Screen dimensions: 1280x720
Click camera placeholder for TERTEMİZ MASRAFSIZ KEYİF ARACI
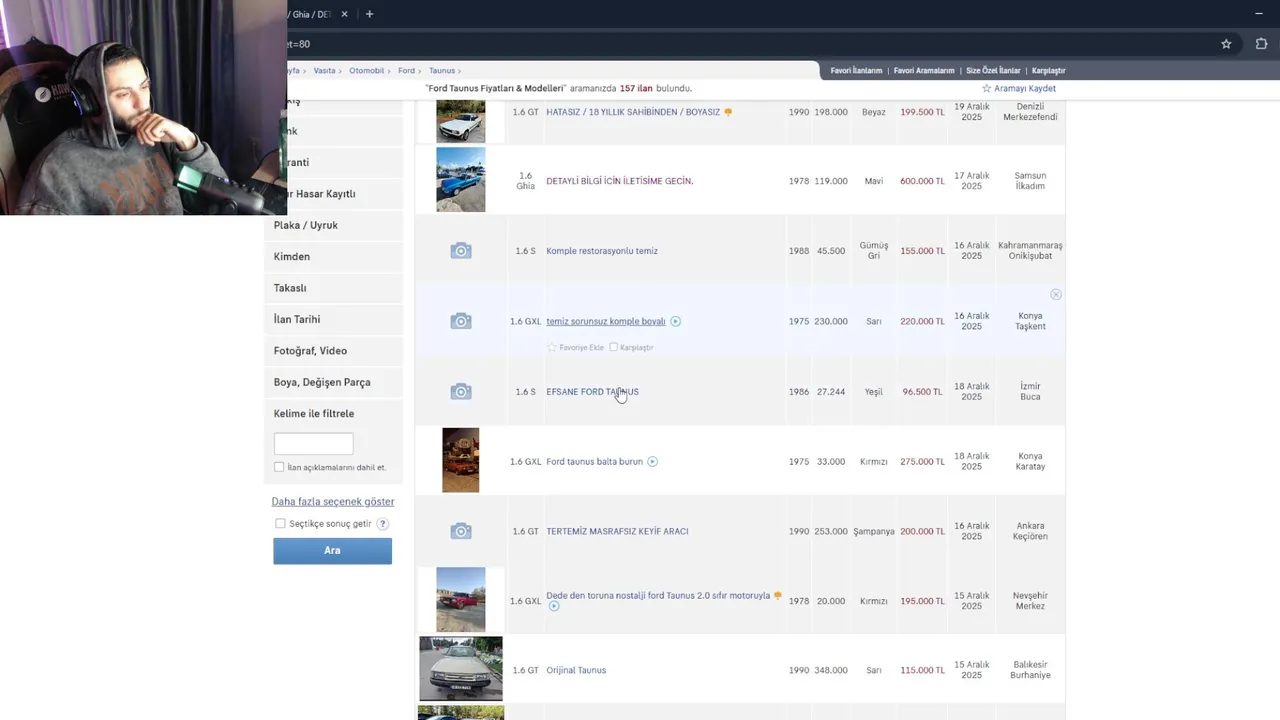coord(461,531)
